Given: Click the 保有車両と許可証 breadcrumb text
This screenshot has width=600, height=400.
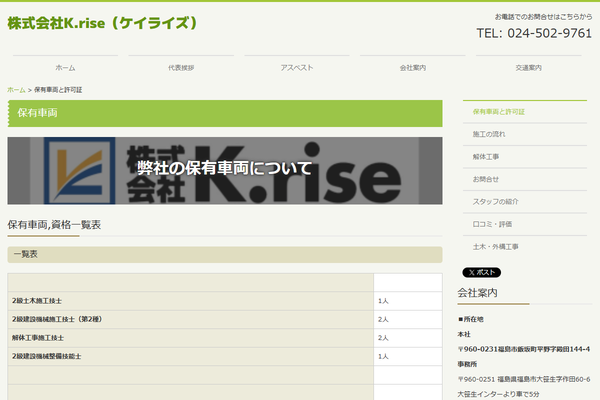Looking at the screenshot, I should (x=58, y=90).
